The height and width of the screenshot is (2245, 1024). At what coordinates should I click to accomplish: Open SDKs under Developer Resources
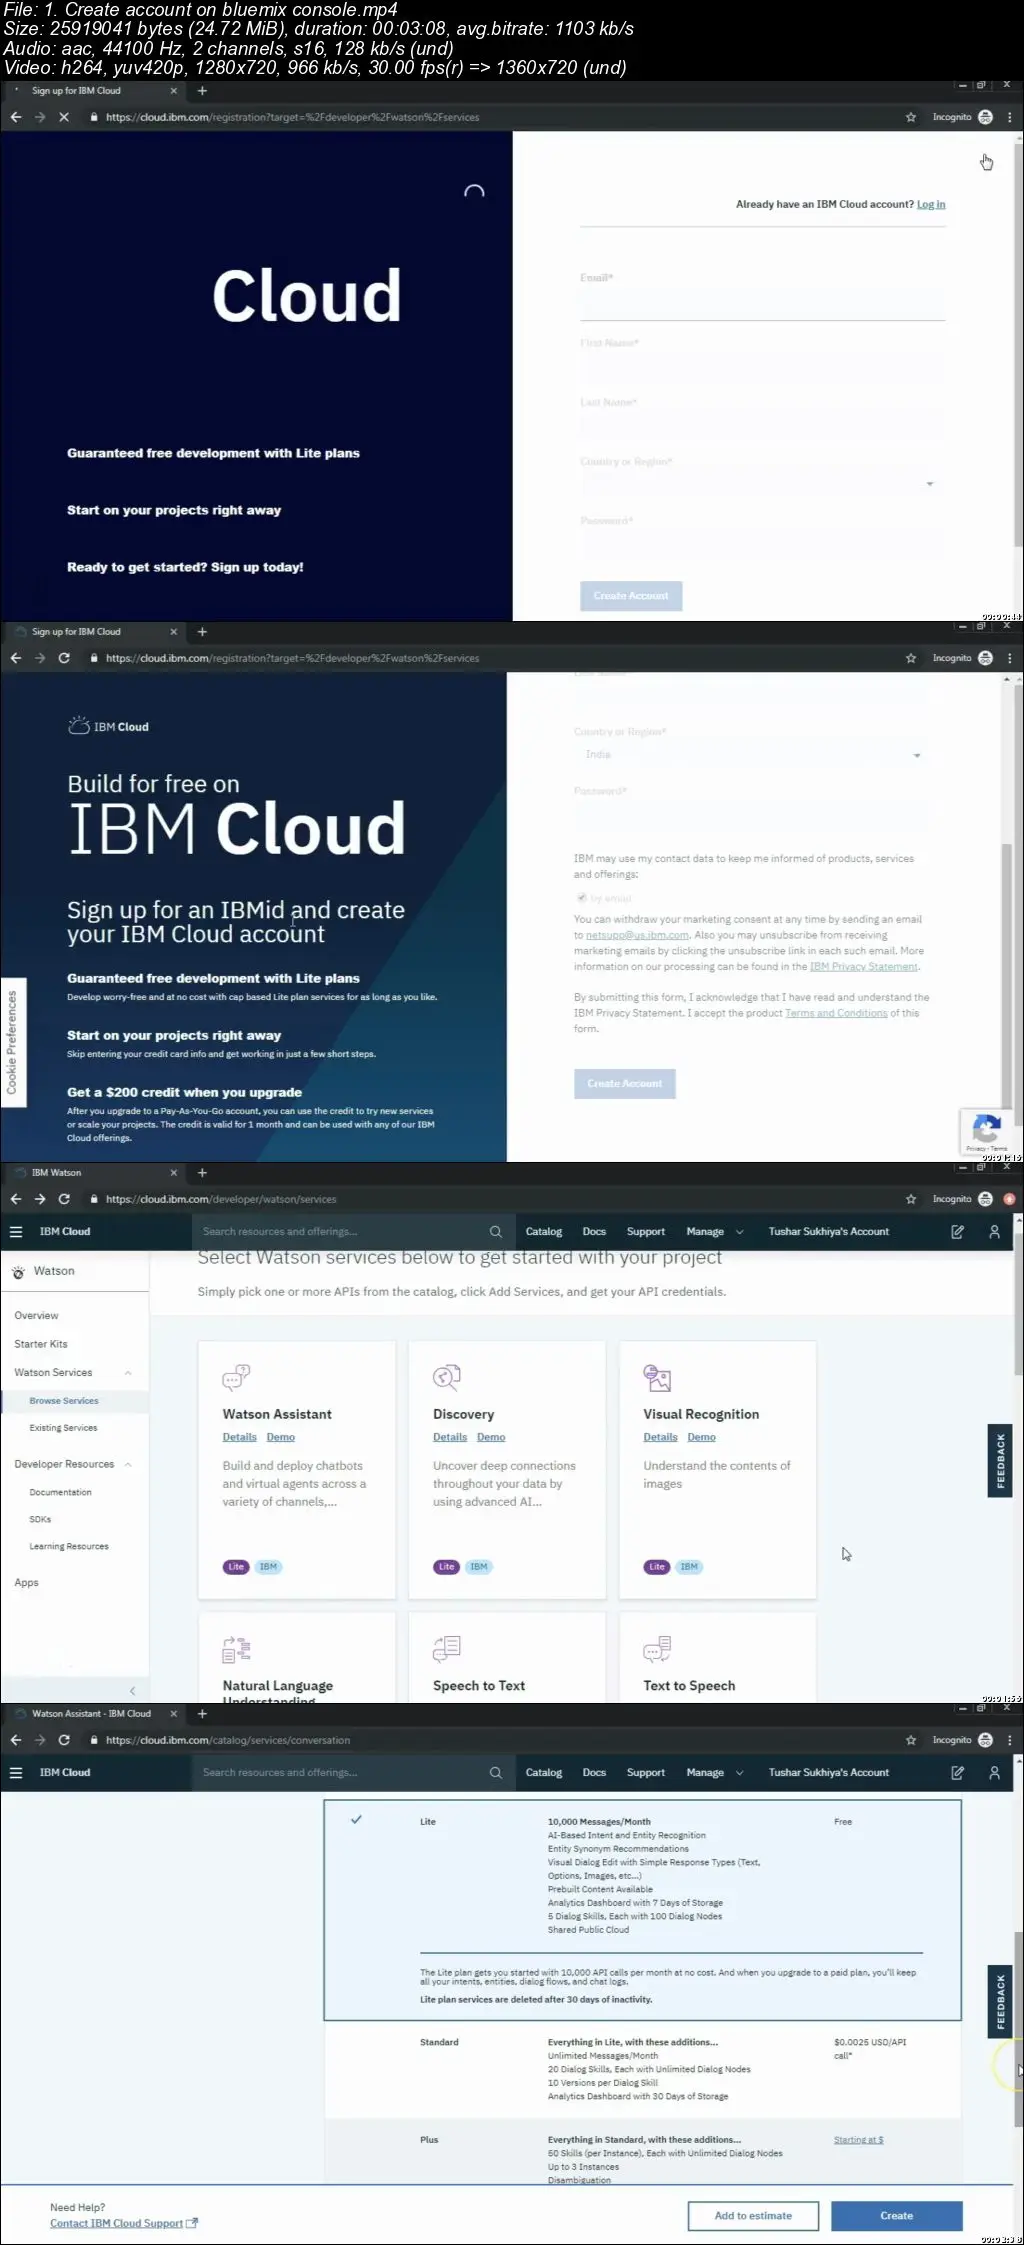coord(40,1519)
